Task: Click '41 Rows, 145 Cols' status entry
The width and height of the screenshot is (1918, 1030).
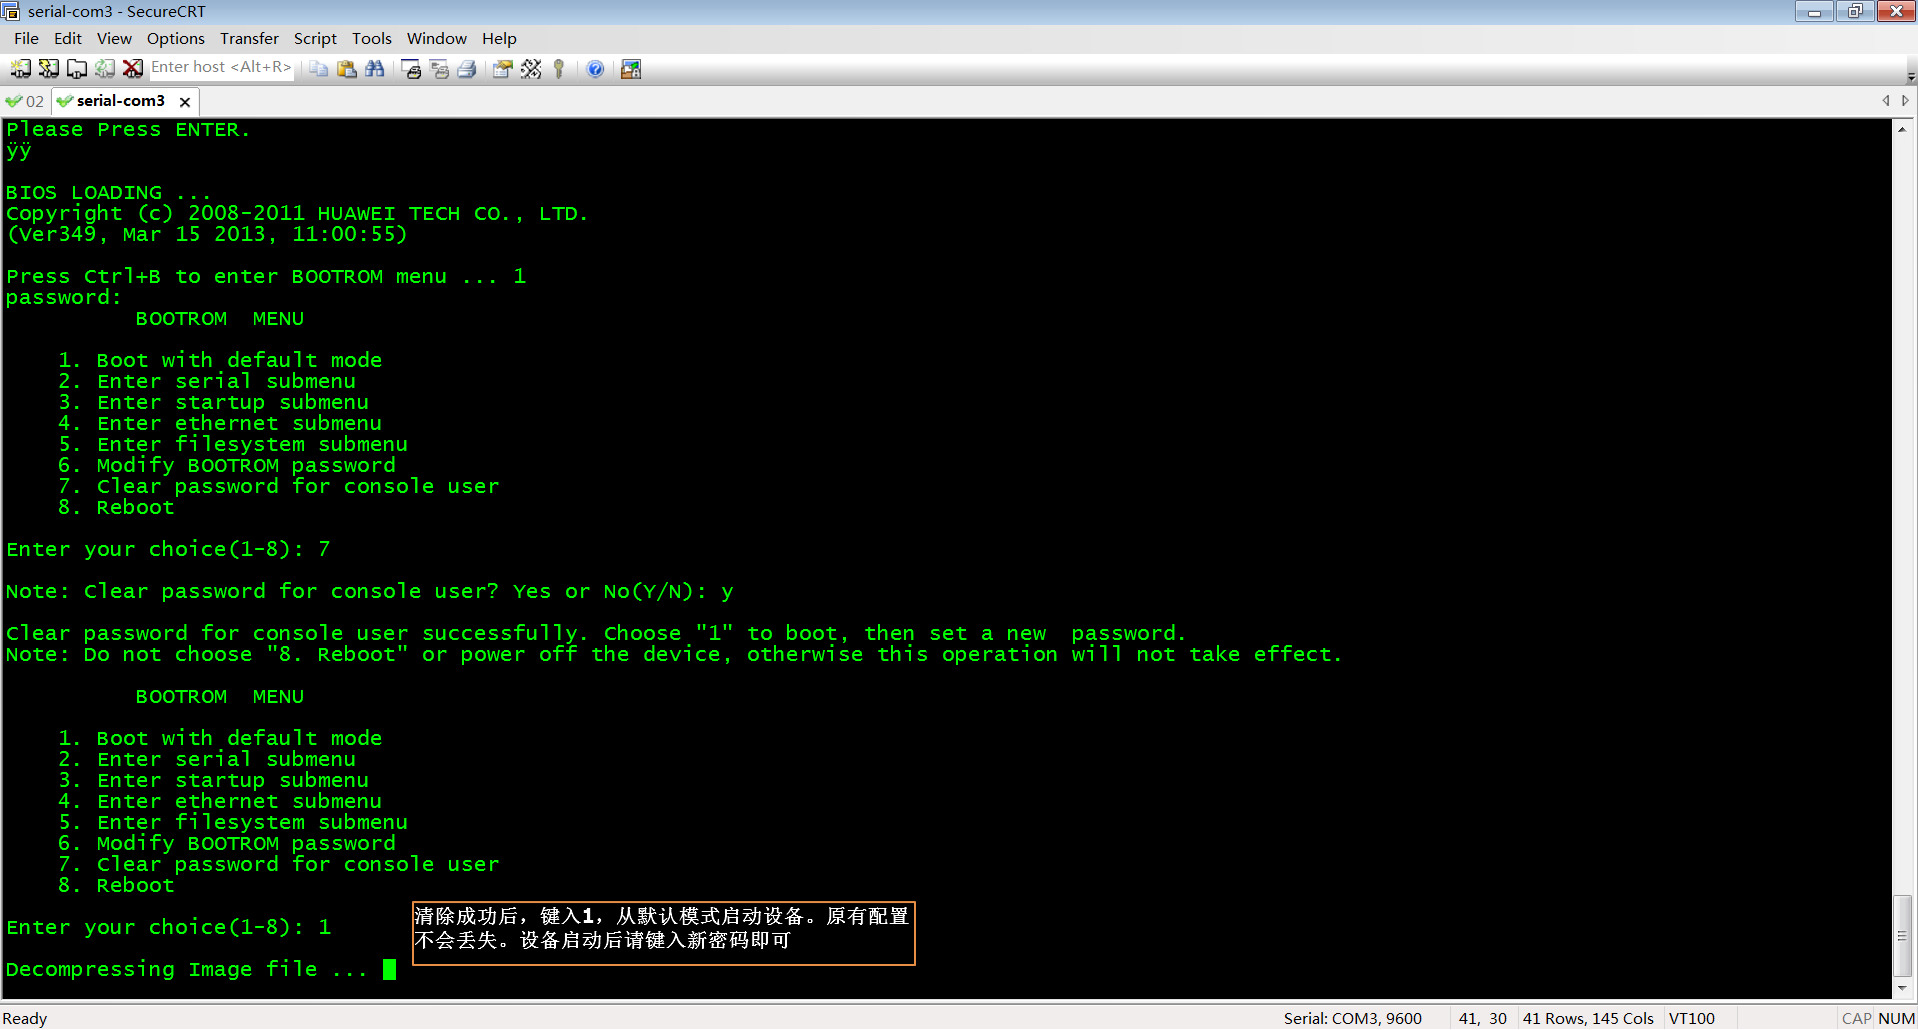Action: tap(1588, 1018)
